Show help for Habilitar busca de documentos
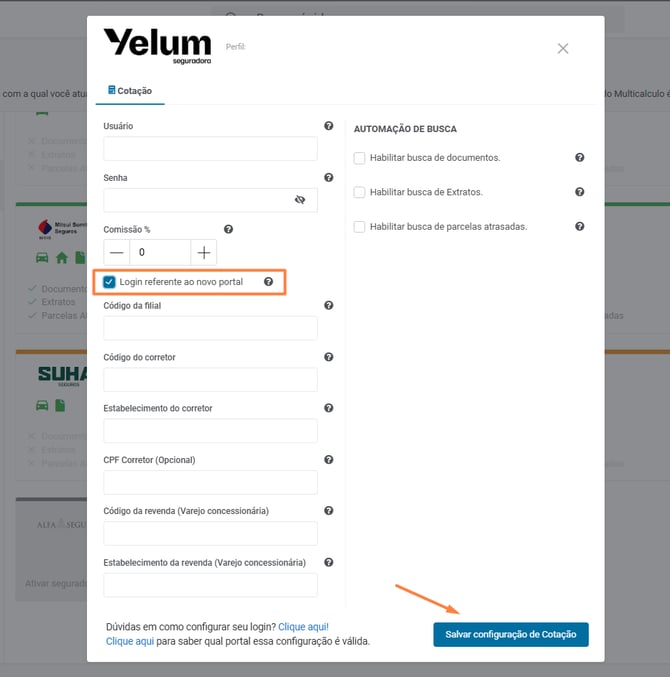The image size is (670, 677). pyautogui.click(x=580, y=158)
